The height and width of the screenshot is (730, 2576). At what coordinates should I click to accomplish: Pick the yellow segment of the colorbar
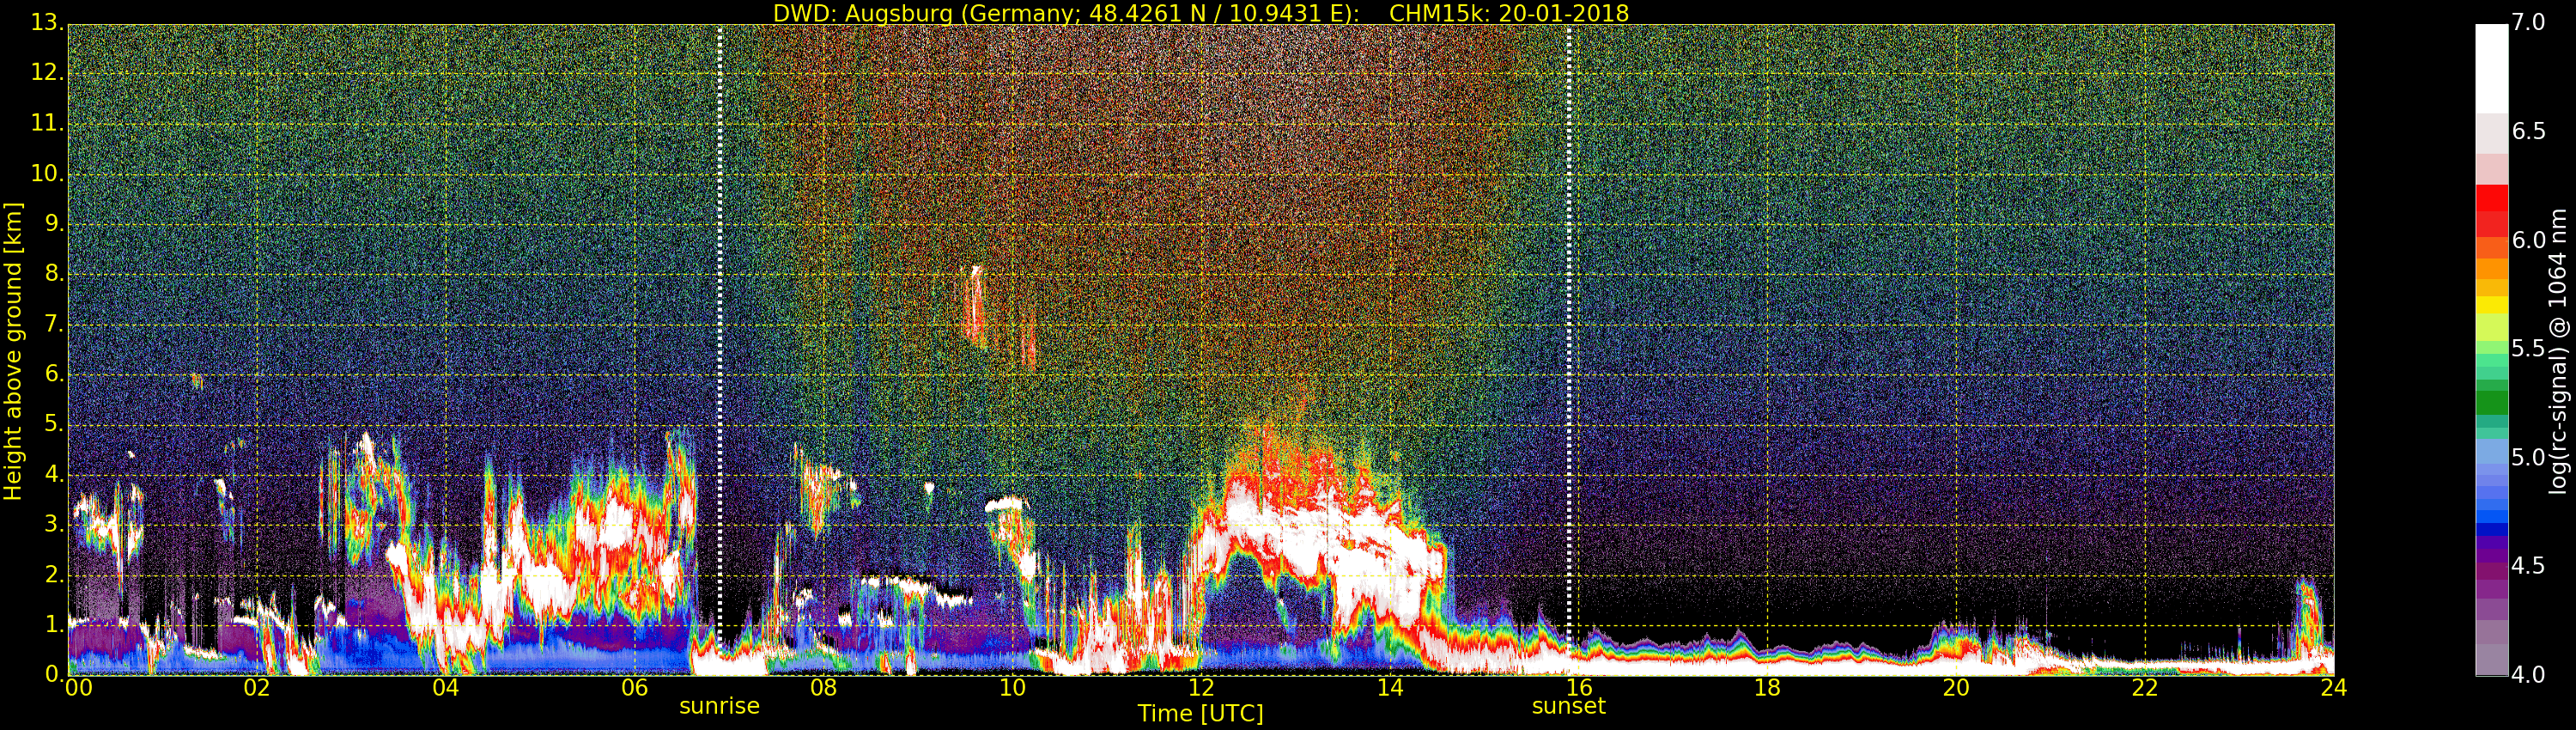pyautogui.click(x=2491, y=304)
